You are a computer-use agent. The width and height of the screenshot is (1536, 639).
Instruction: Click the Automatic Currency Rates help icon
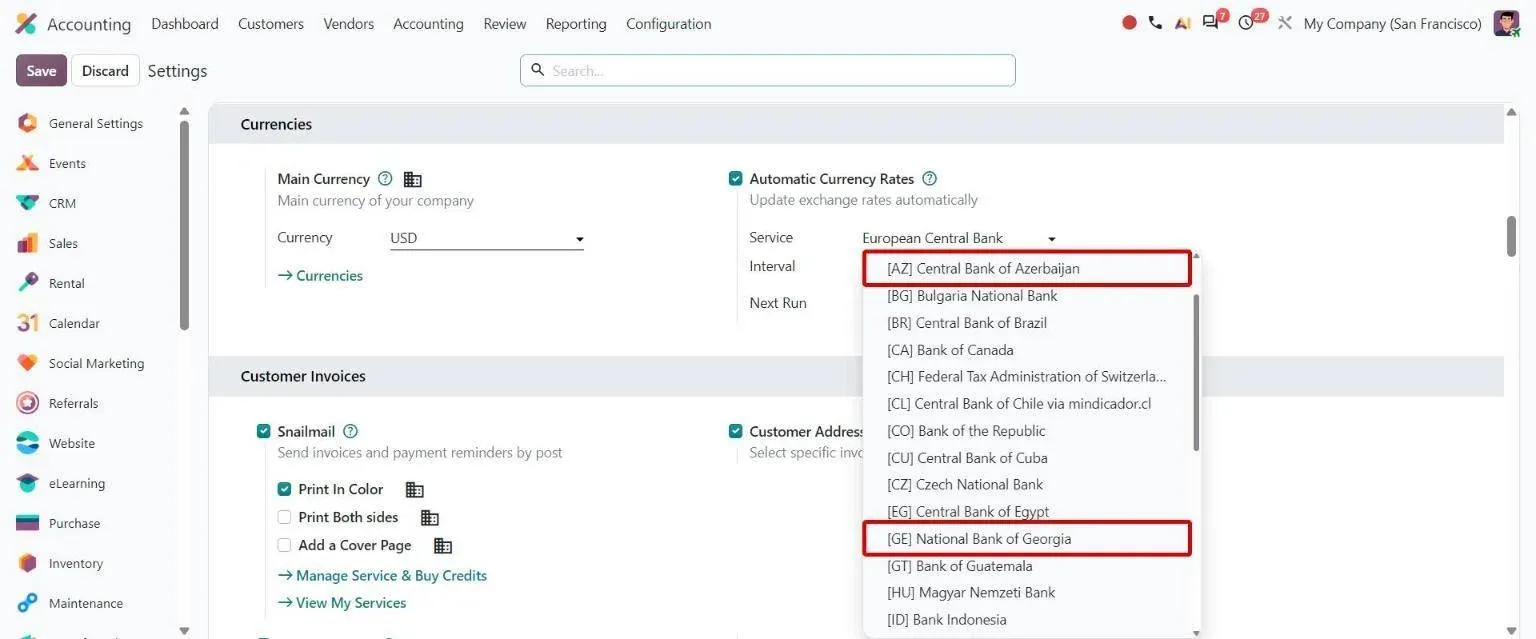click(x=929, y=179)
